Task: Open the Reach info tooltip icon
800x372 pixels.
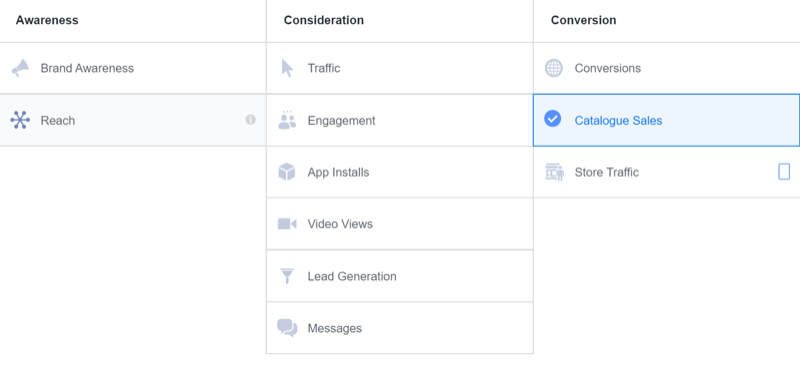Action: click(251, 120)
